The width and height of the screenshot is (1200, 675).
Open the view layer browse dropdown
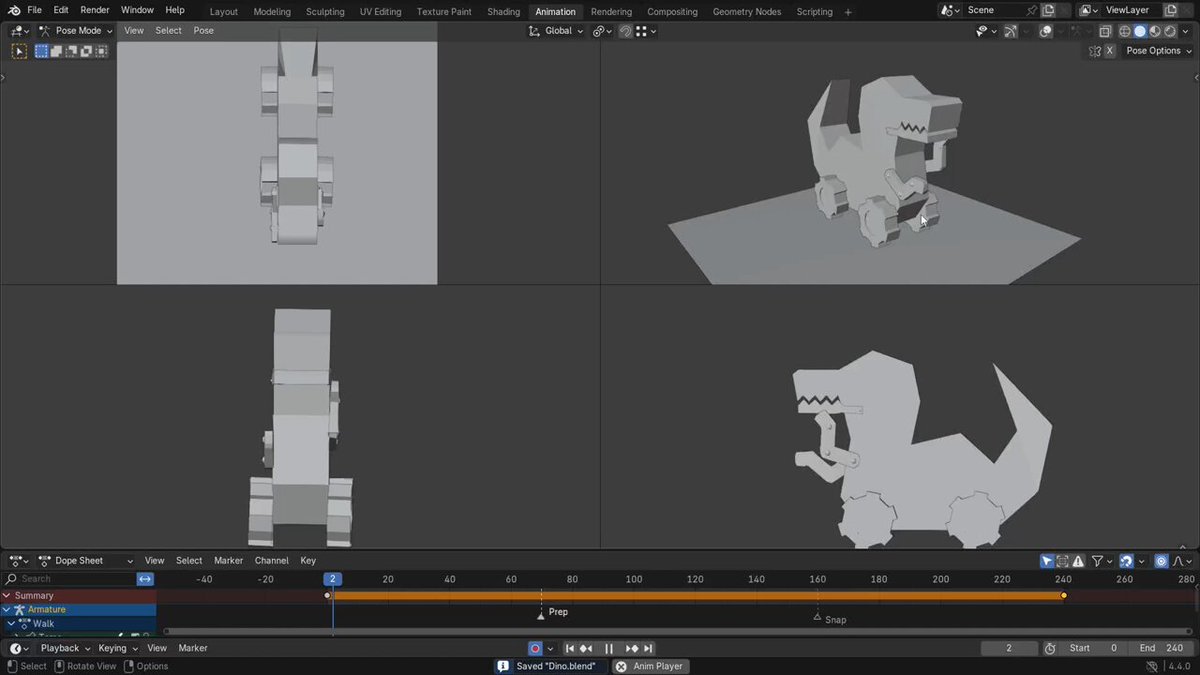(1090, 10)
